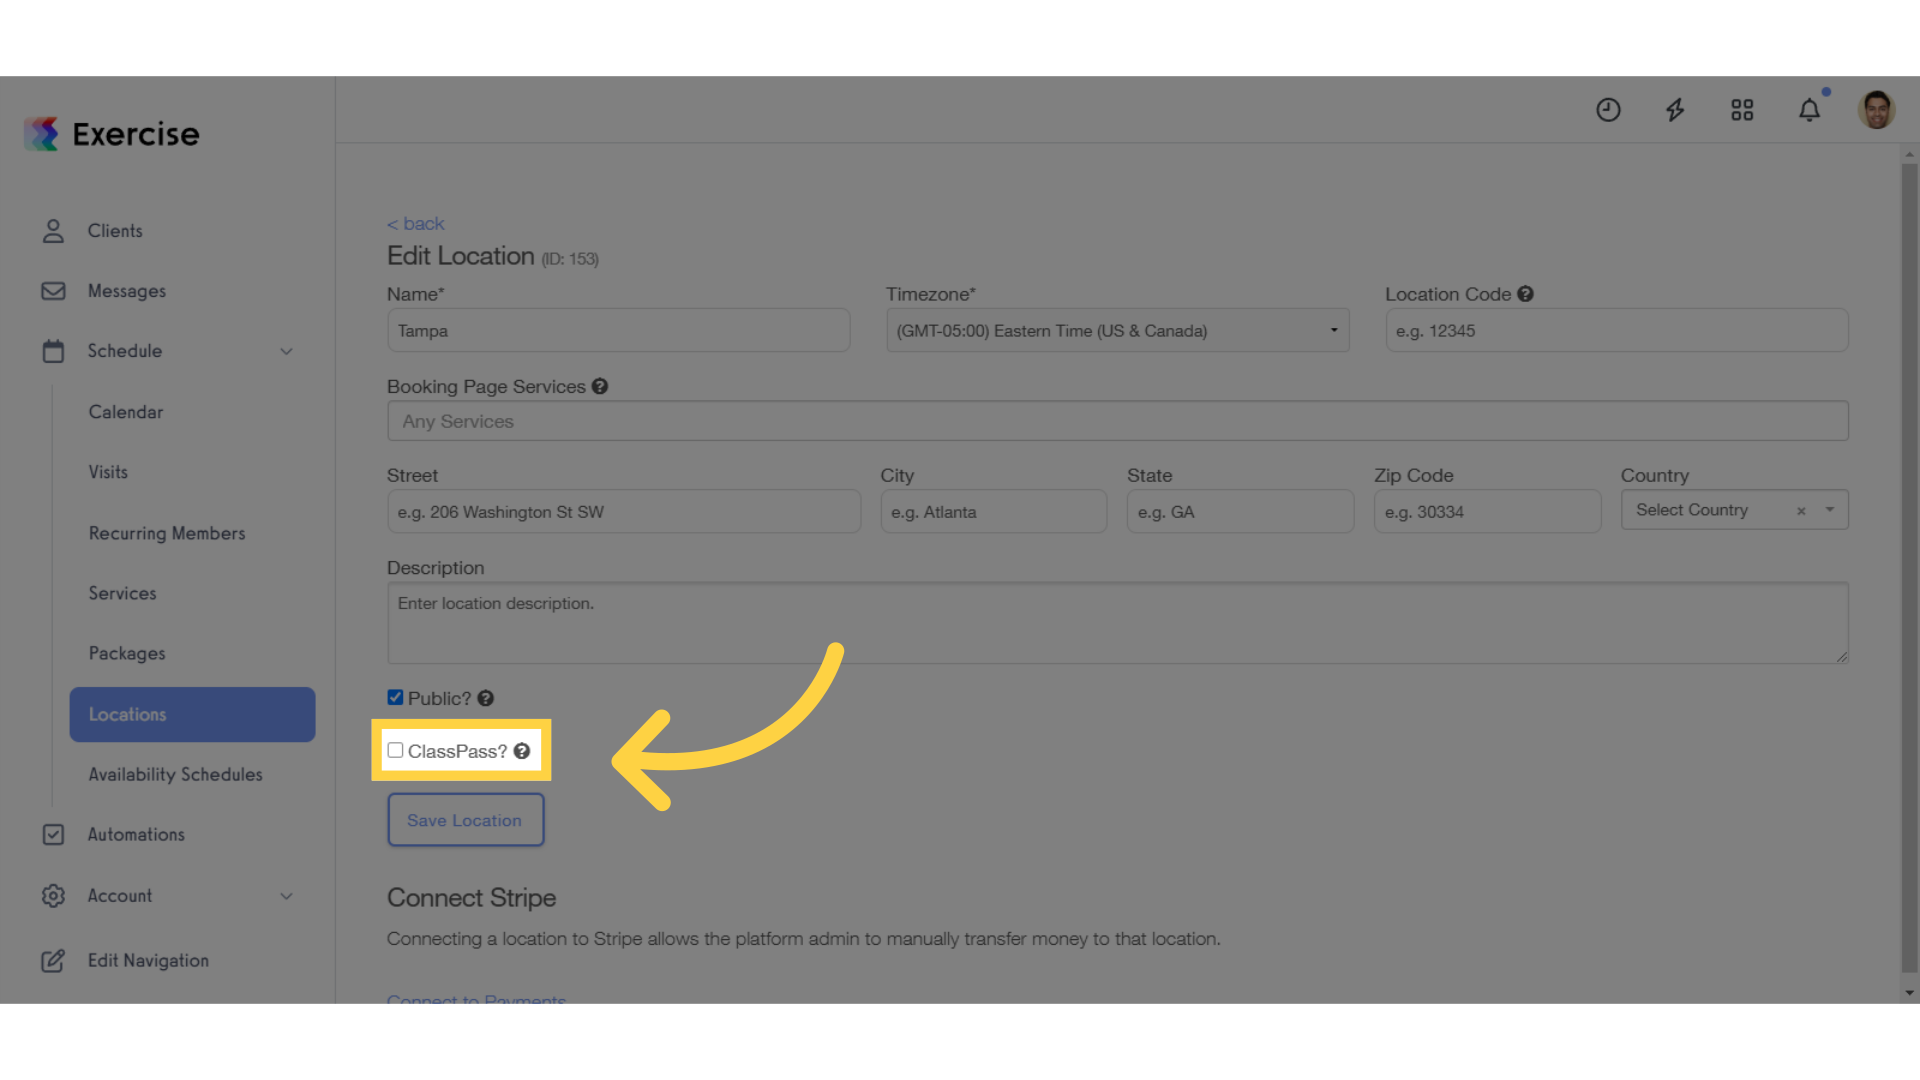Select a Country from dropdown
The image size is (1920, 1080).
pyautogui.click(x=1733, y=509)
